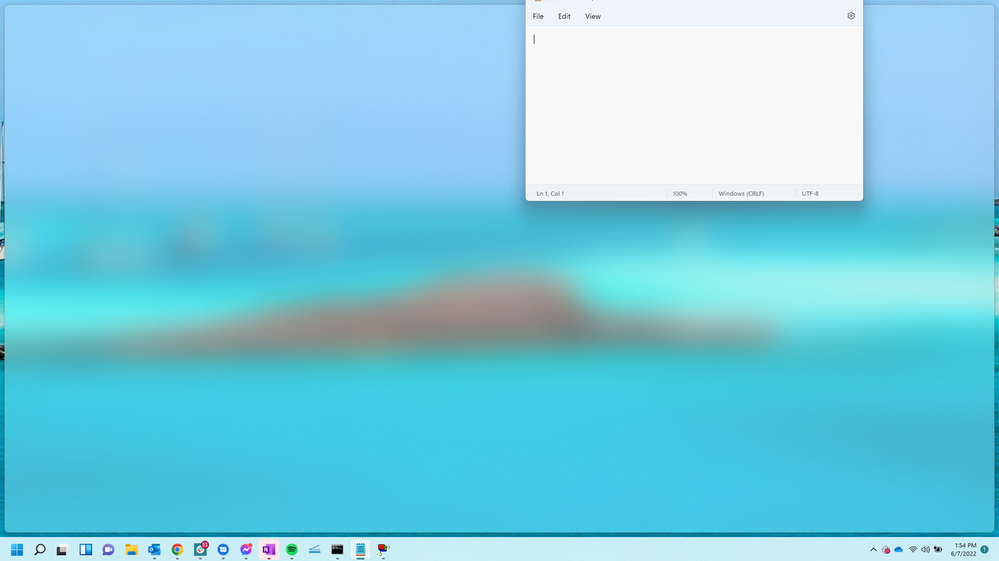The height and width of the screenshot is (561, 999).
Task: Click the 100% zoom status indicator
Action: click(680, 194)
